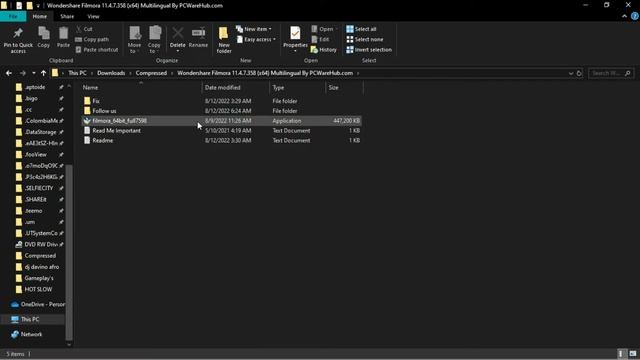Image resolution: width=640 pixels, height=360 pixels.
Task: Select This PC in navigation pane
Action: pos(30,319)
